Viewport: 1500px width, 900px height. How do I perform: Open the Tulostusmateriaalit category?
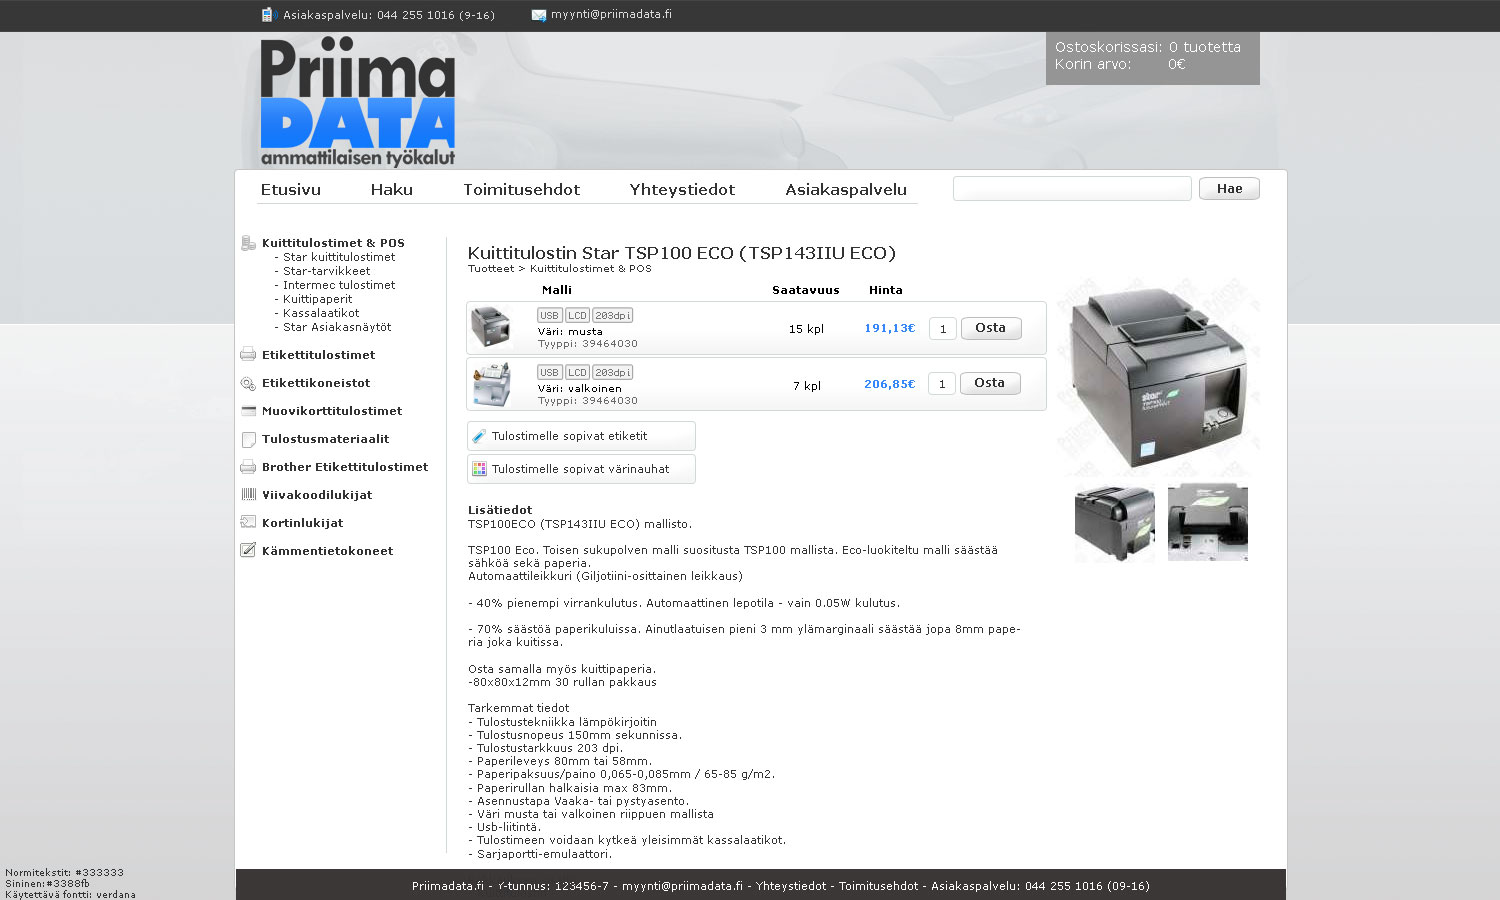click(326, 439)
